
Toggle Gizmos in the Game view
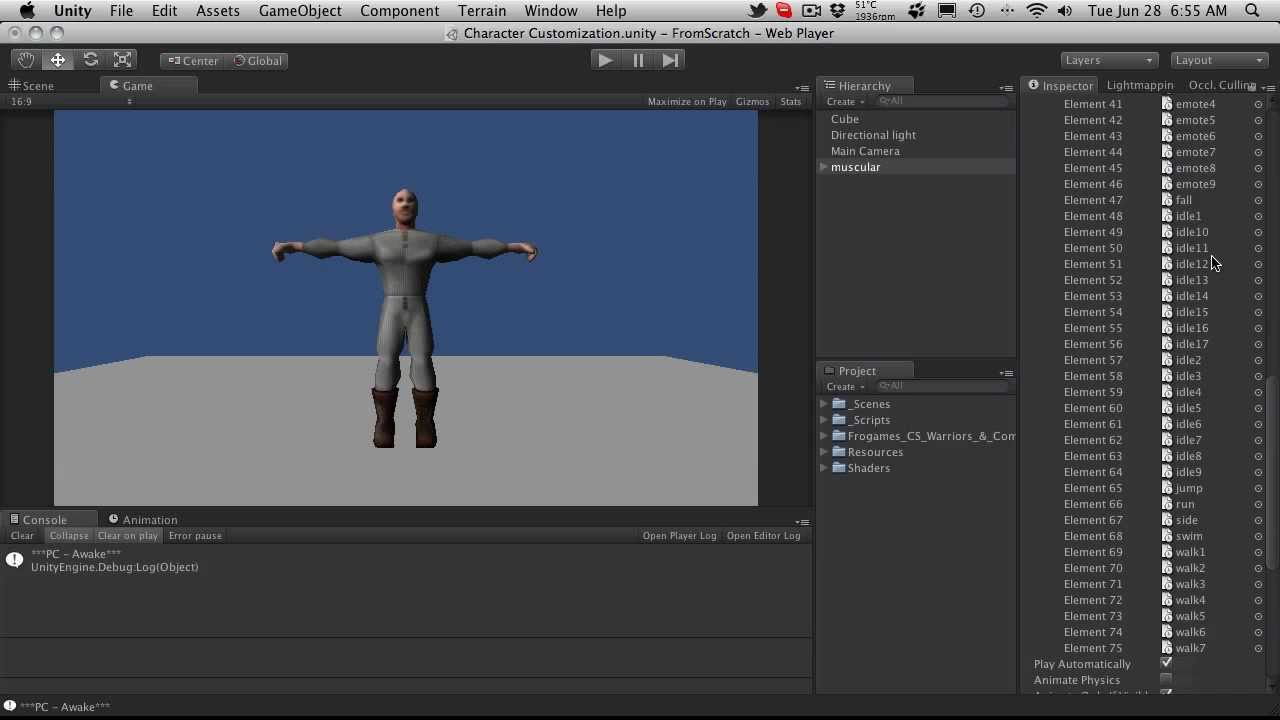pyautogui.click(x=752, y=101)
